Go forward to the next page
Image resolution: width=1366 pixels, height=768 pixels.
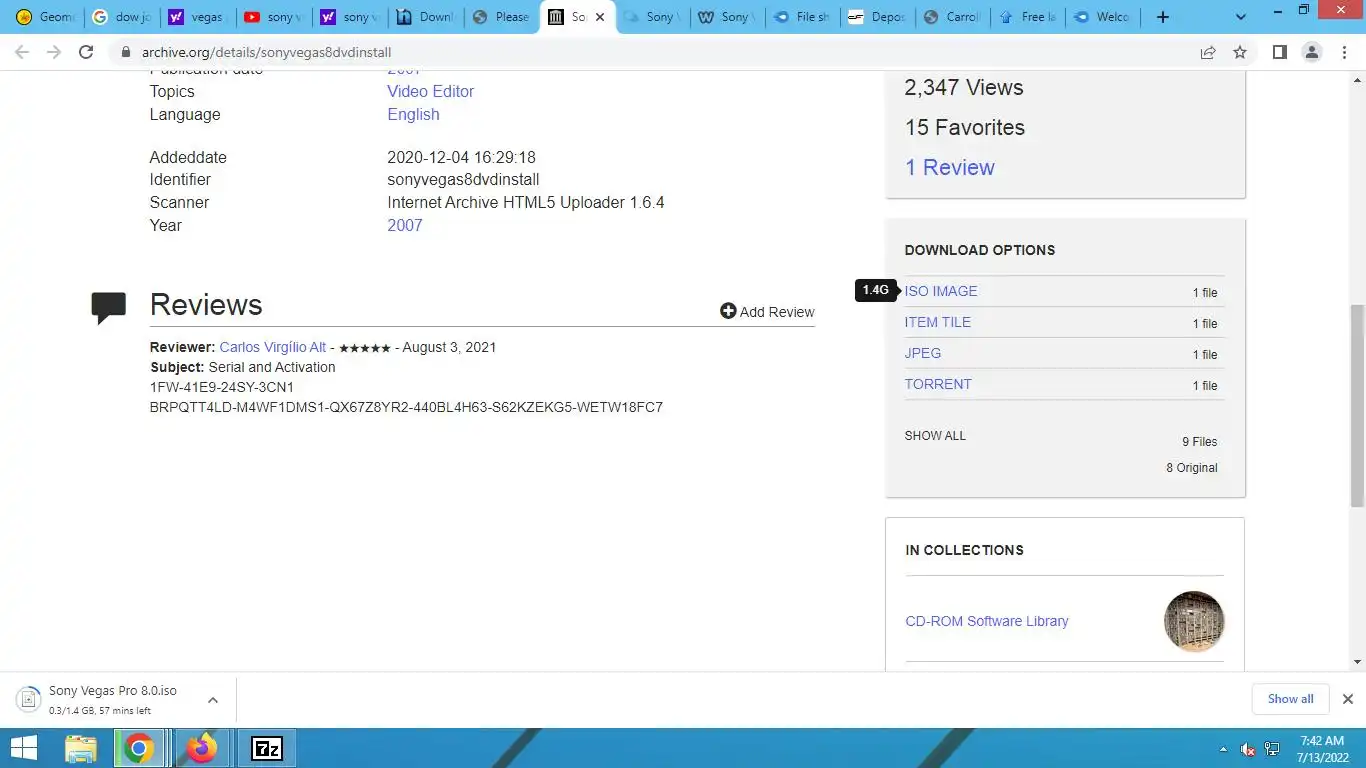click(54, 52)
